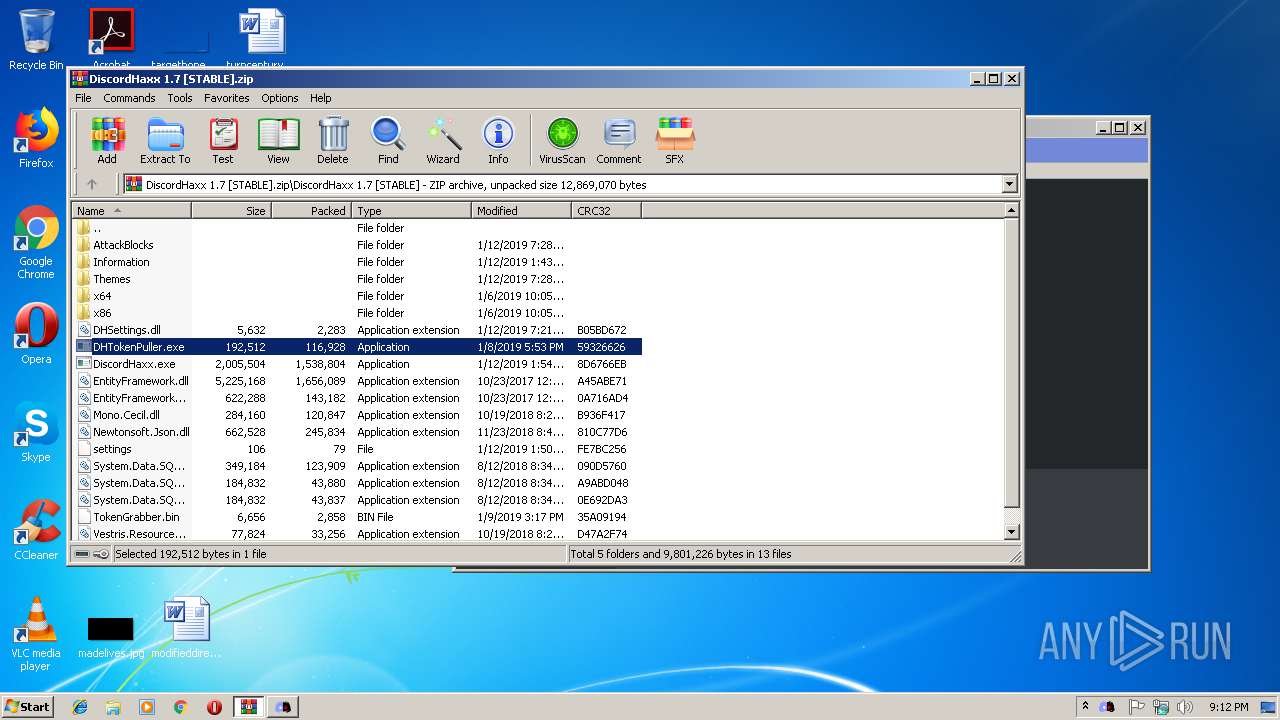Image resolution: width=1280 pixels, height=720 pixels.
Task: Open VLC media player shortcut
Action: click(36, 634)
